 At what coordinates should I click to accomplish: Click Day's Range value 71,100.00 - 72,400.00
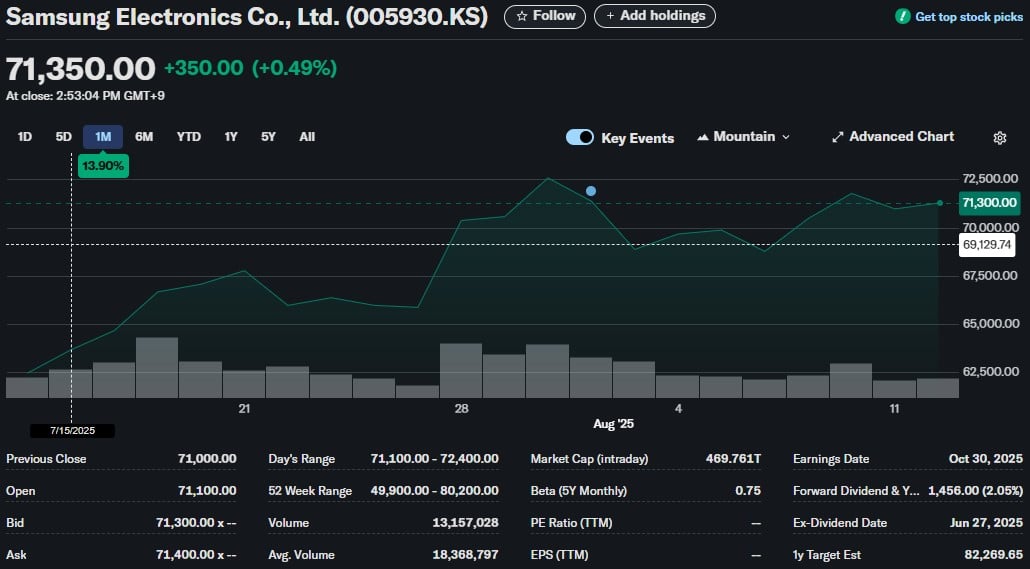tap(434, 459)
